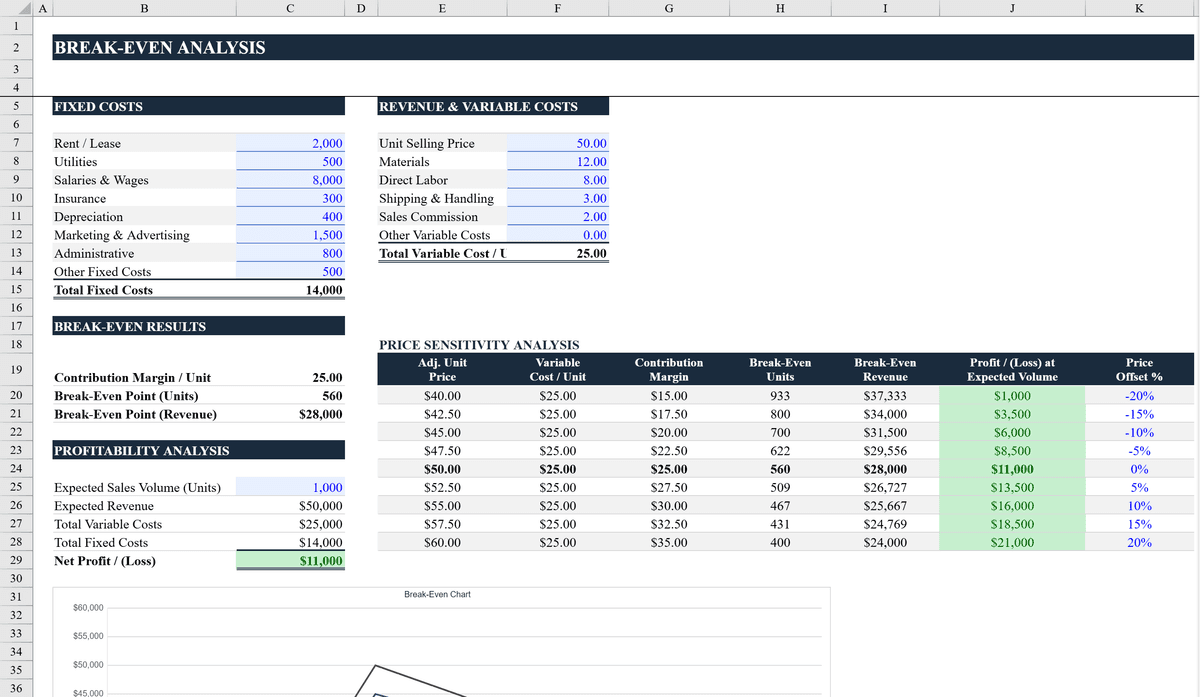Click the $21,000 profit cell
Image resolution: width=1200 pixels, height=697 pixels.
1012,543
